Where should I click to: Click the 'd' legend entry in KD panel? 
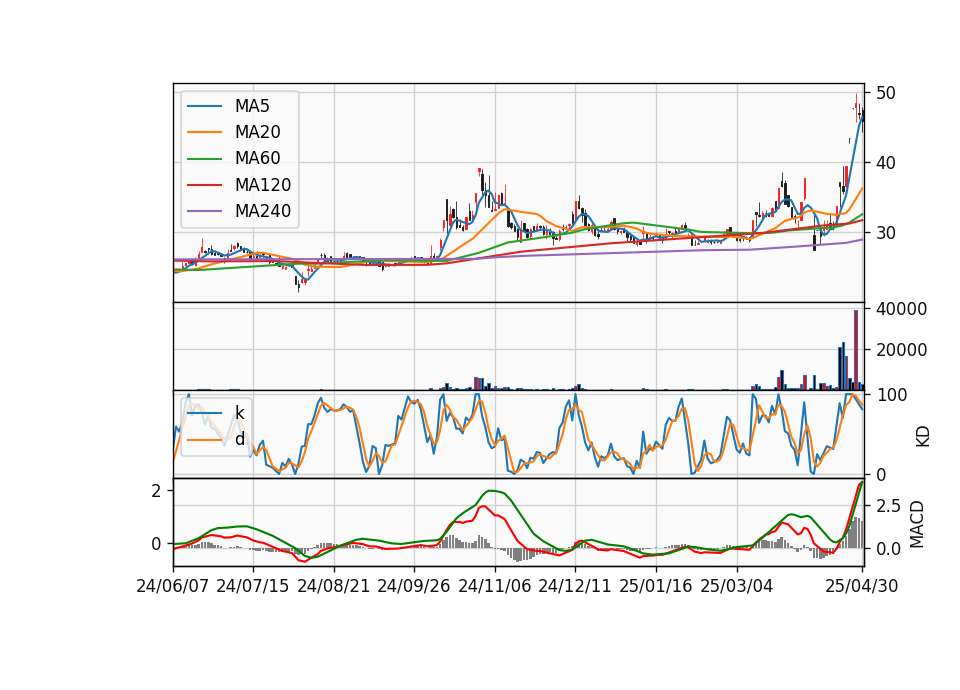(x=239, y=438)
